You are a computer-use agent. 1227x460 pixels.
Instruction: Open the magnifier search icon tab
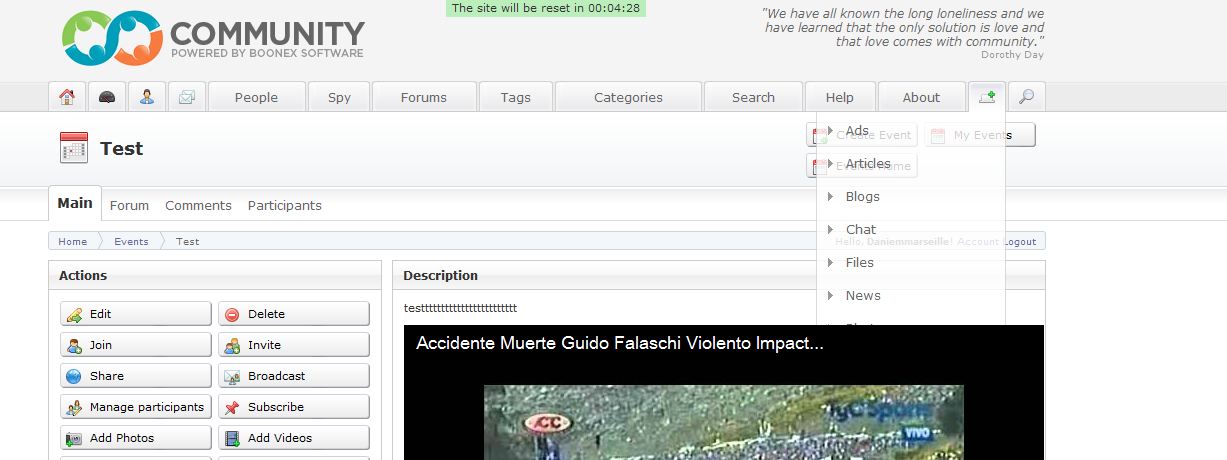pos(1027,97)
